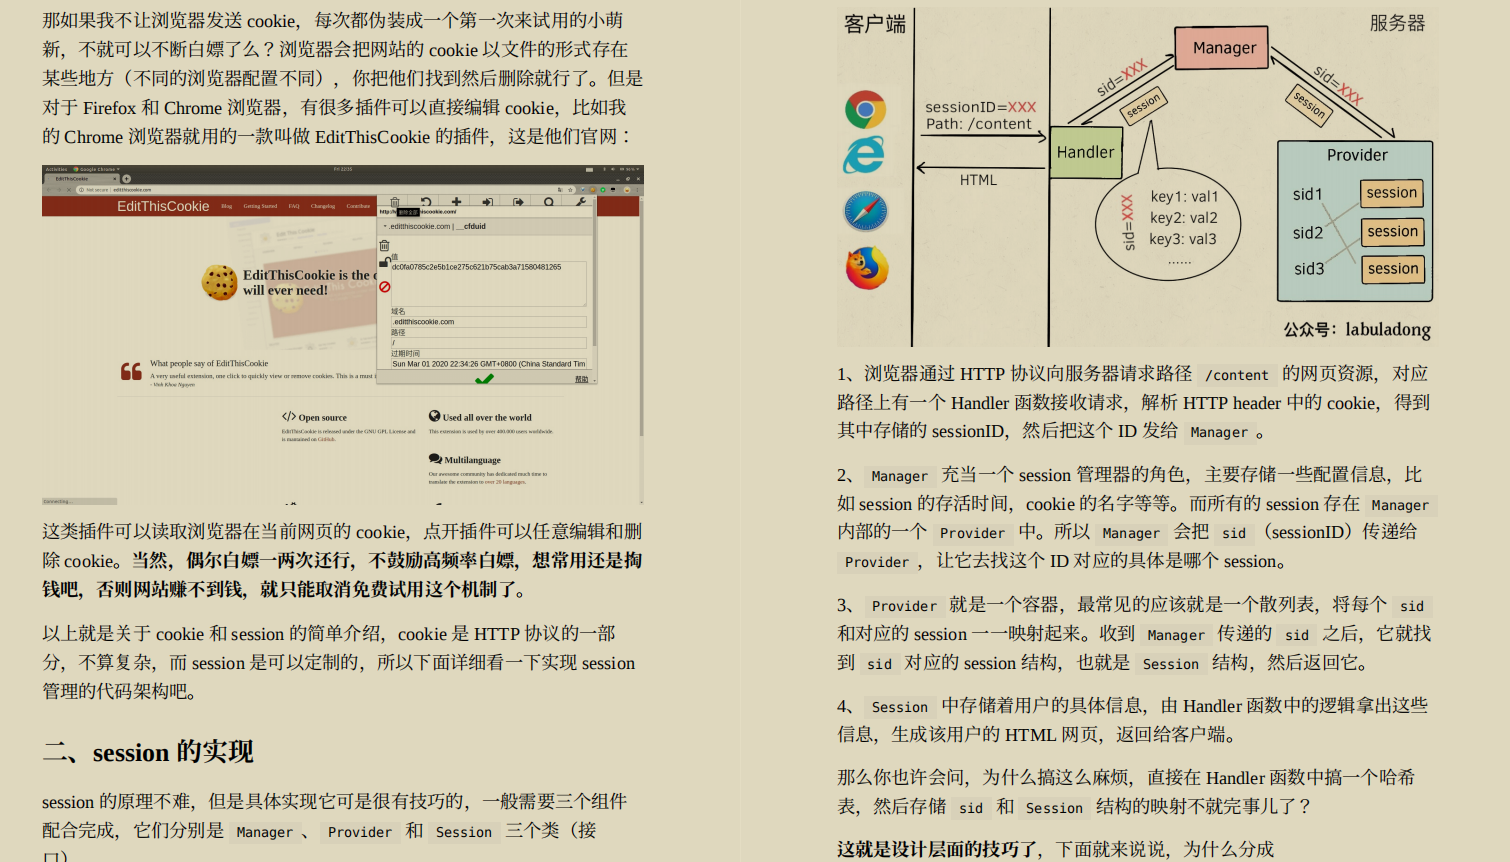
Task: Click the pink Manager box in diagram
Action: click(1223, 48)
